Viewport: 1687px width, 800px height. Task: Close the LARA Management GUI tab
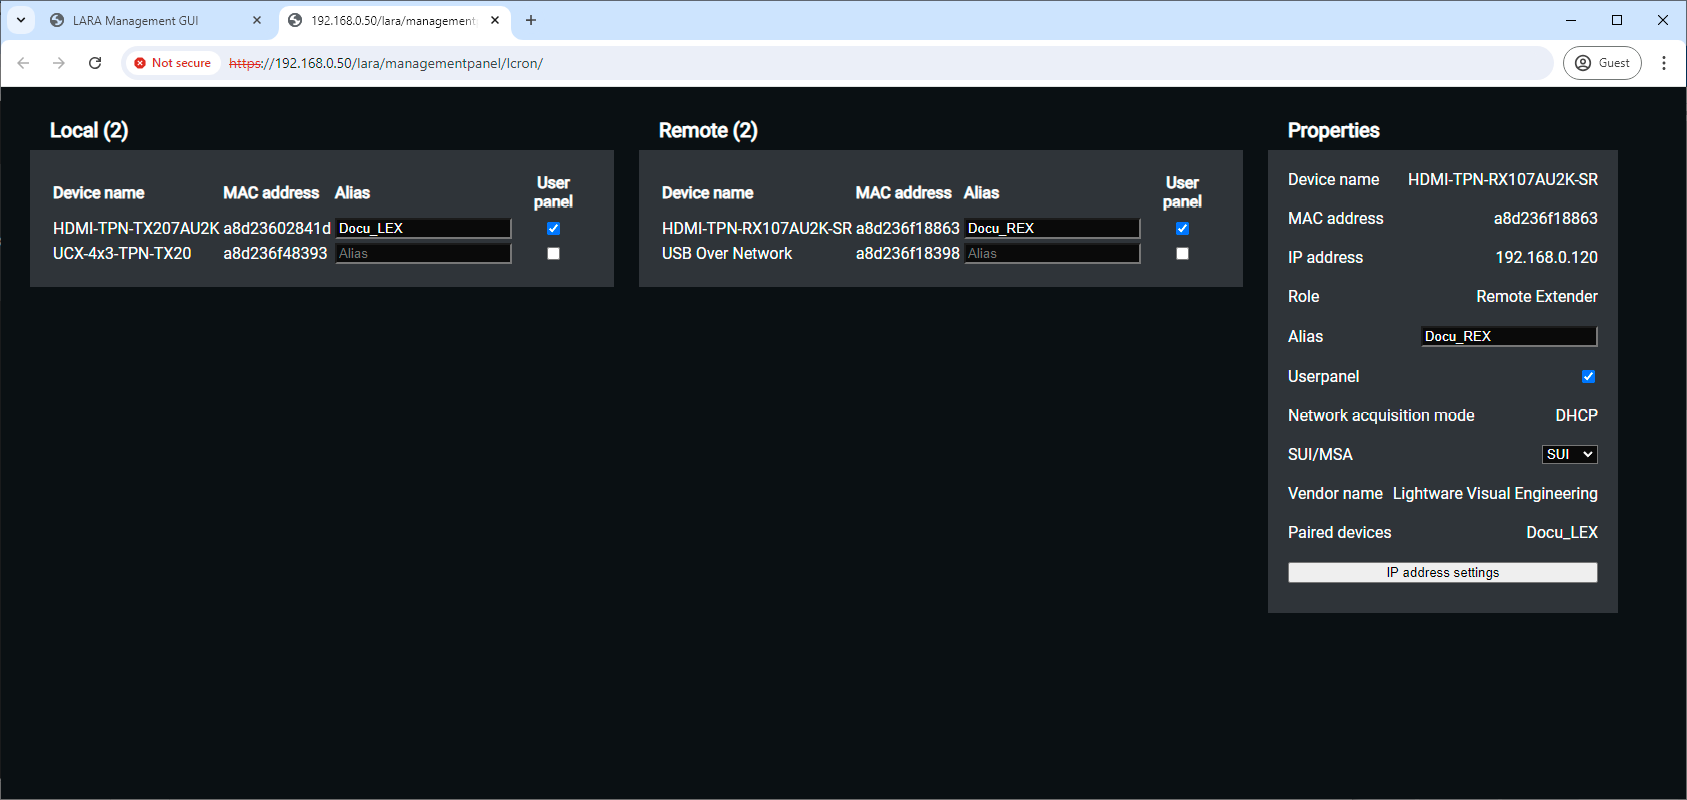coord(257,20)
